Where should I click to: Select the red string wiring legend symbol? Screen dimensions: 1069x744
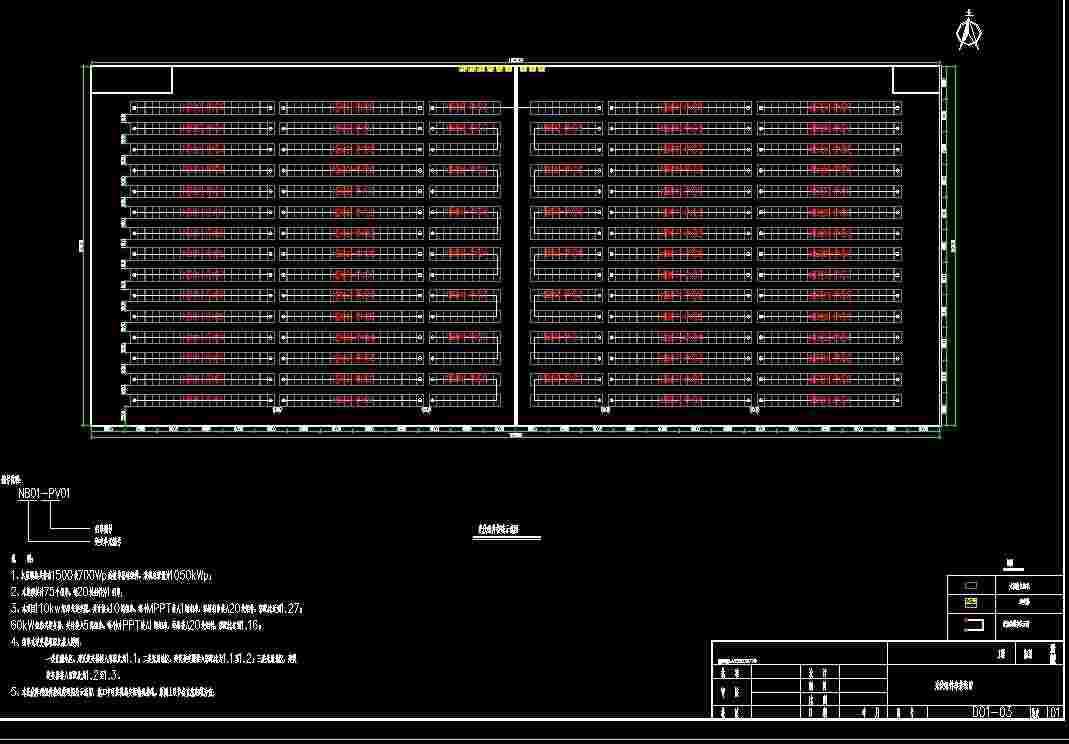[x=969, y=624]
